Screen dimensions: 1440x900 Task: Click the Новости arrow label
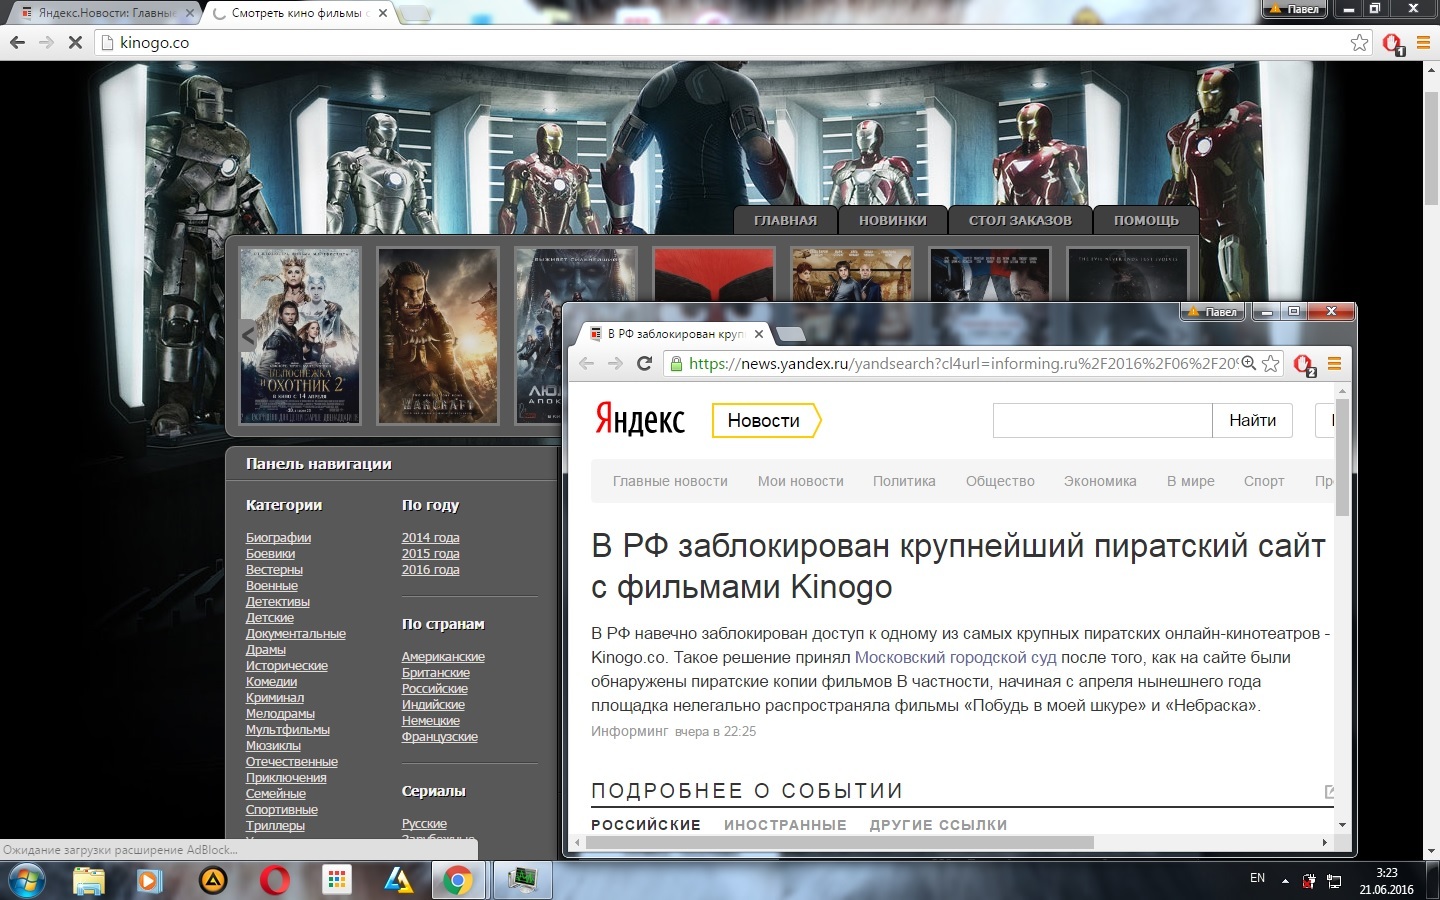(x=766, y=421)
